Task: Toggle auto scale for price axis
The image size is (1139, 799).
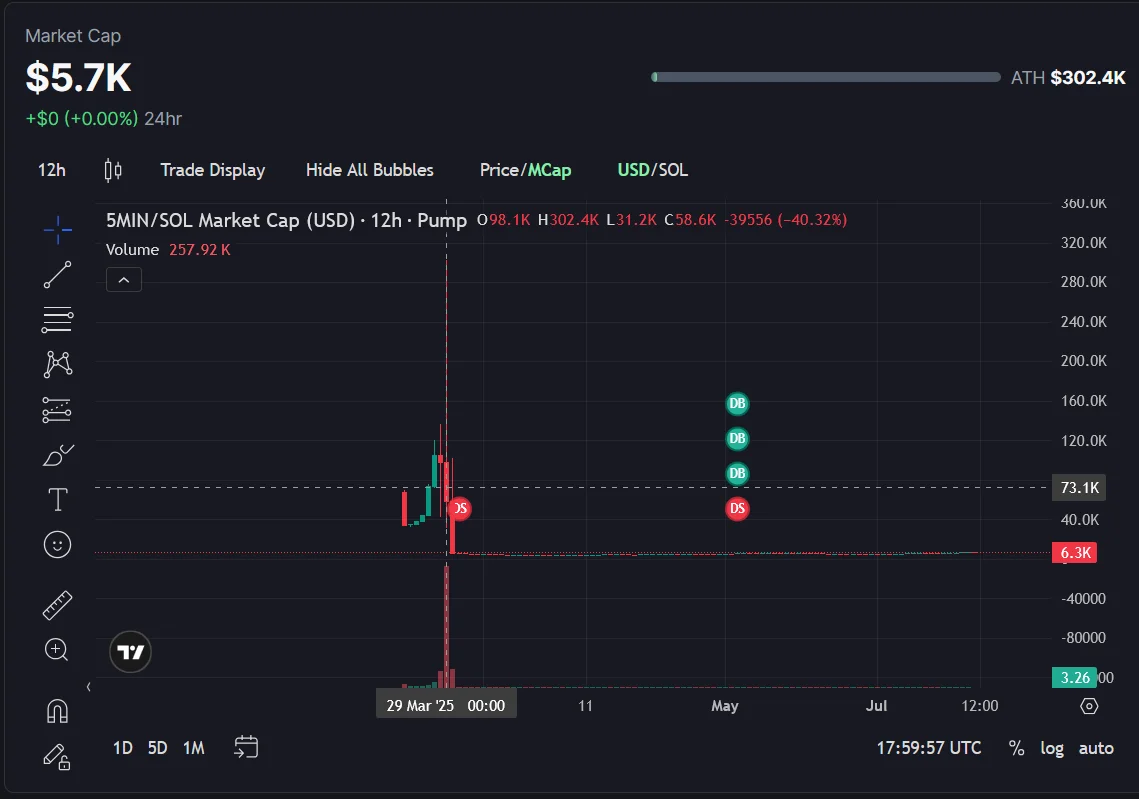Action: coord(1096,748)
